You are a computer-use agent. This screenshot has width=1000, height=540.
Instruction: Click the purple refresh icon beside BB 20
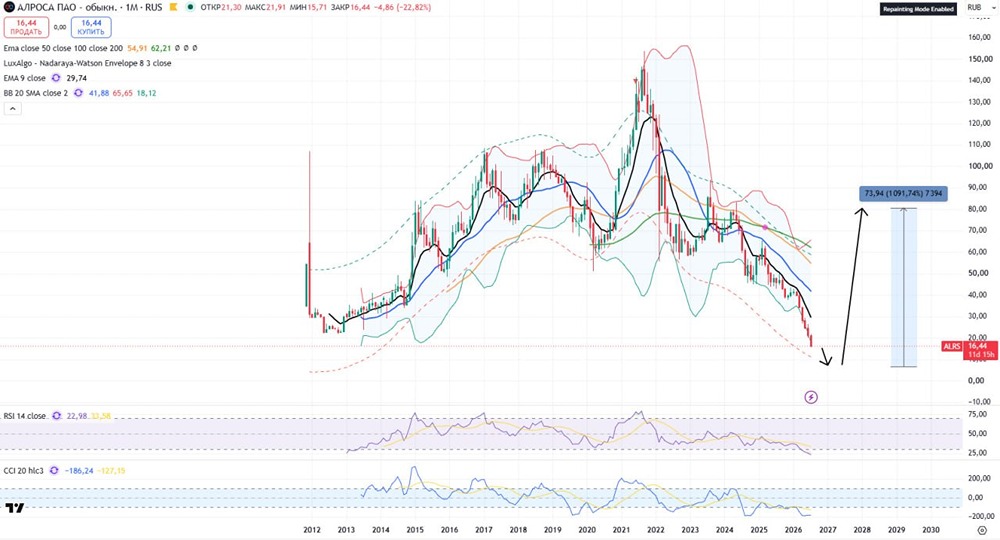[x=78, y=93]
